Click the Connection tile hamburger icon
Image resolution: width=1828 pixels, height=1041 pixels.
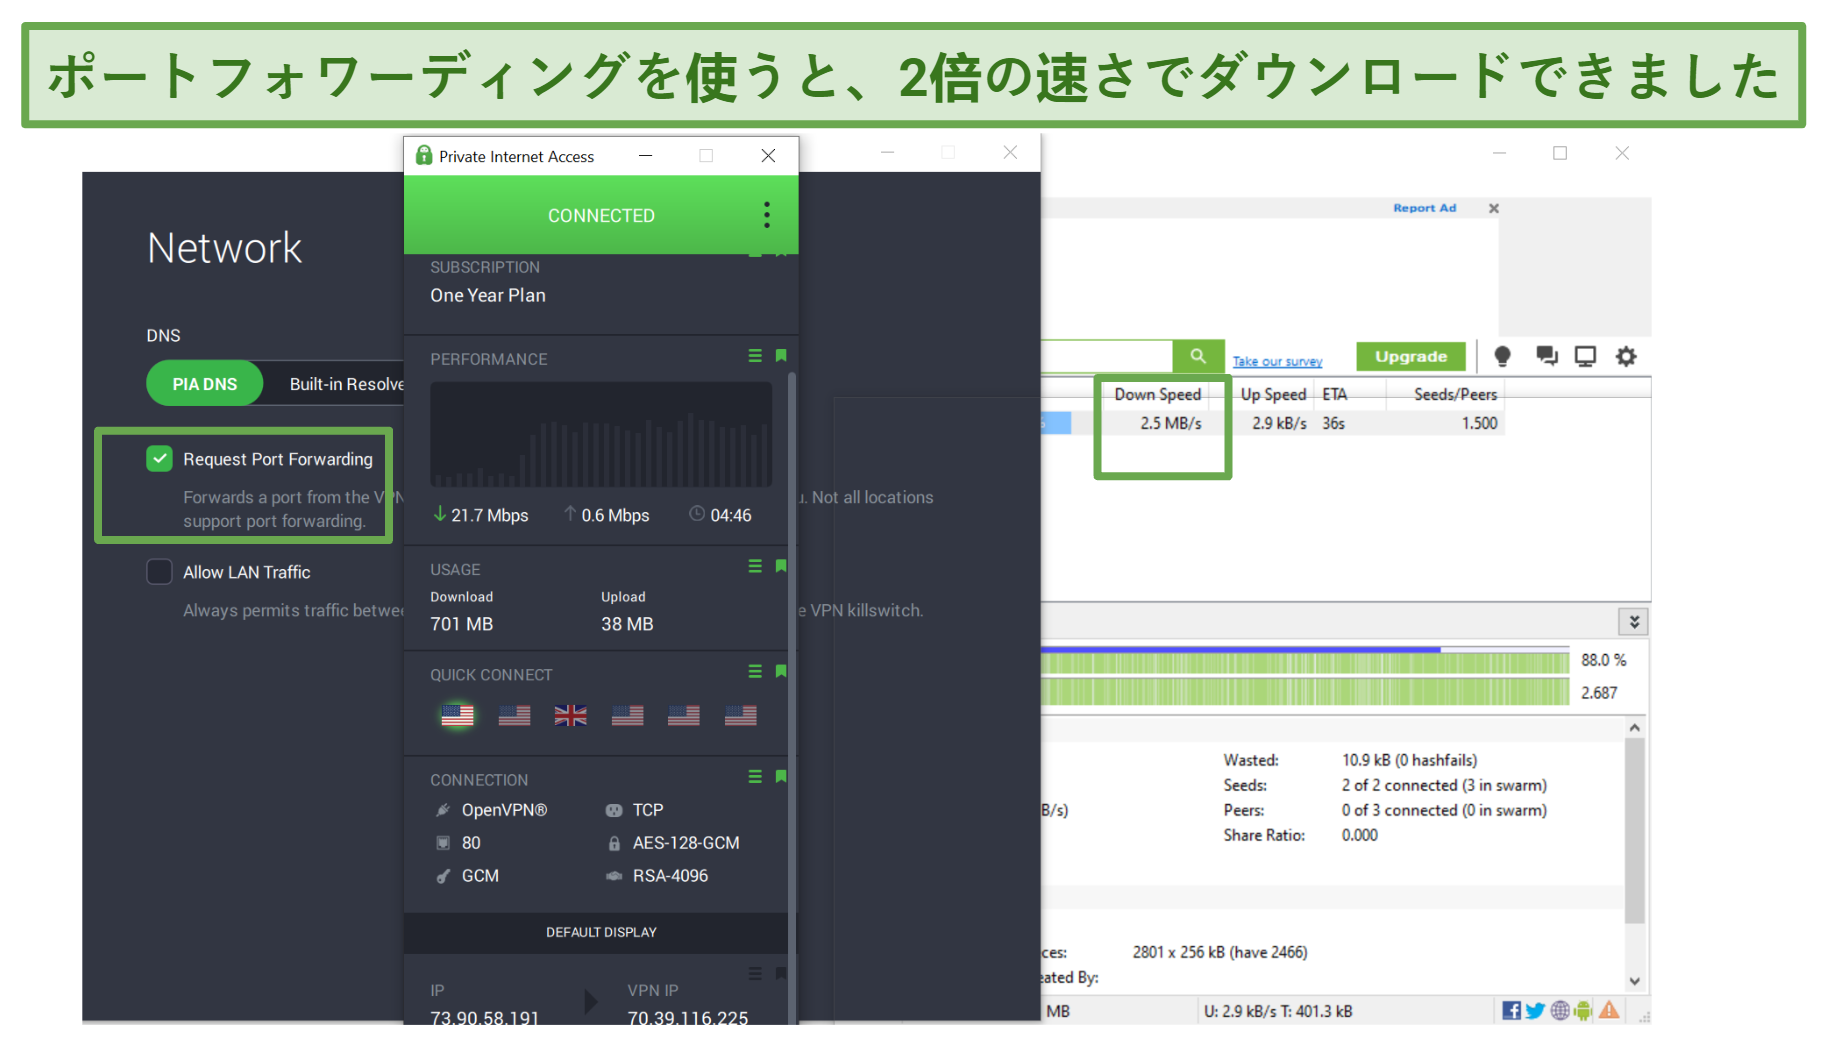(755, 776)
